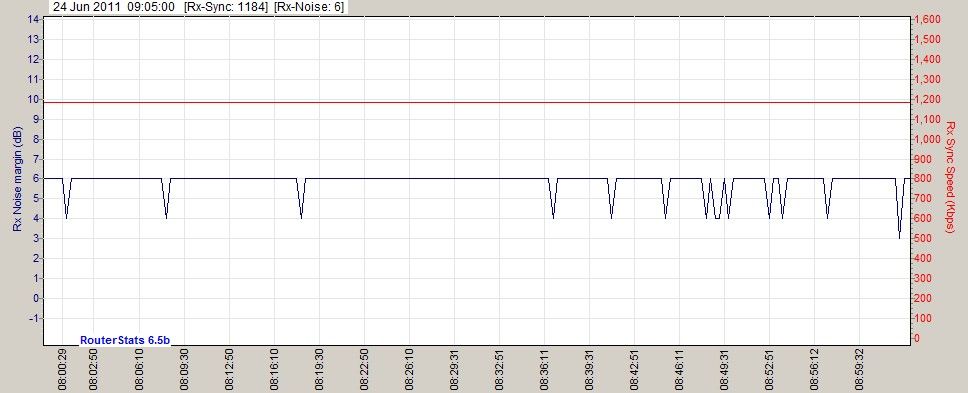968x393 pixels.
Task: Click right axis value 800
Action: (924, 178)
